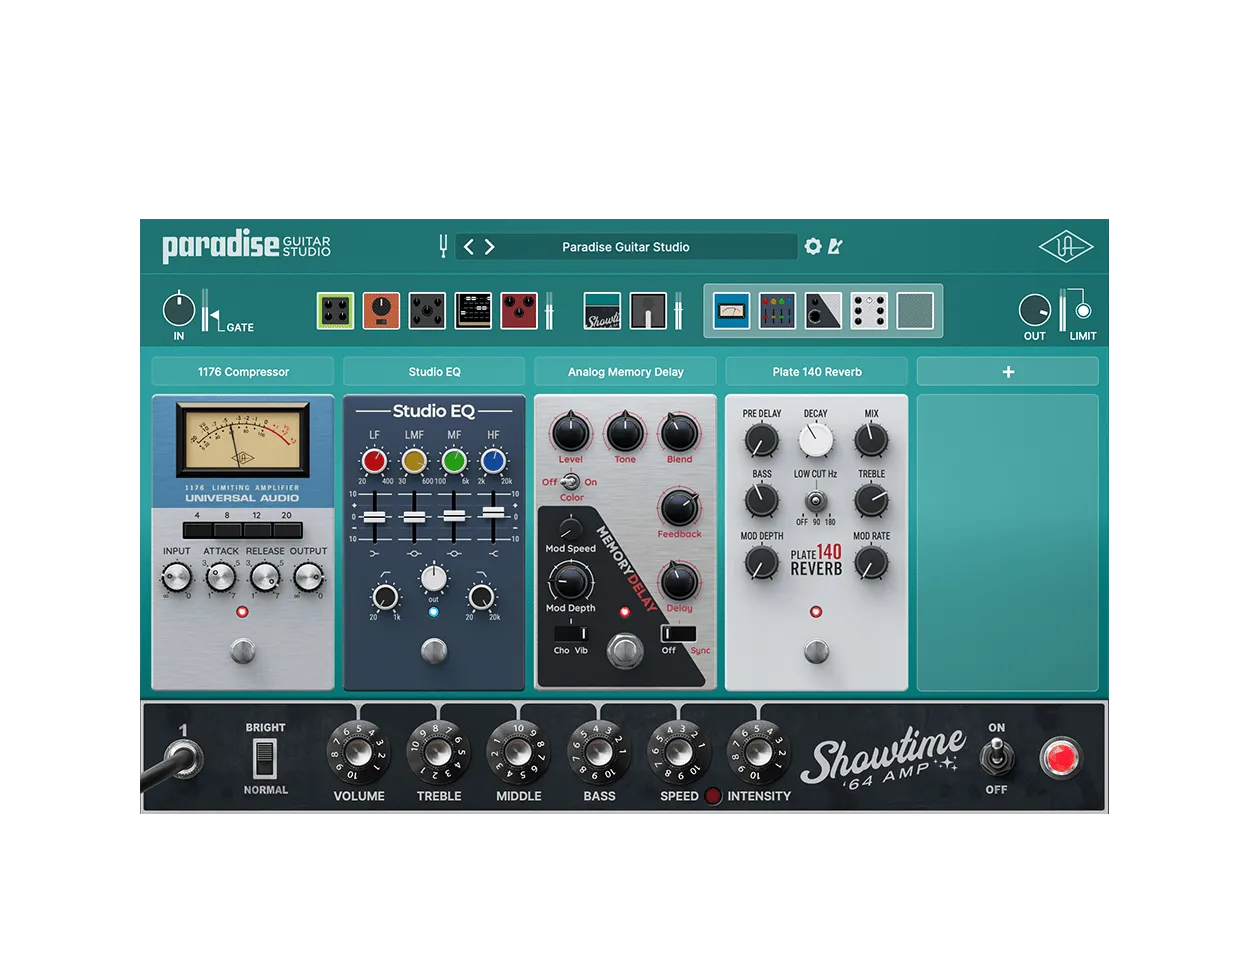Toggle the Memory Delay footswitch
This screenshot has width=1248, height=980.
pyautogui.click(x=626, y=652)
